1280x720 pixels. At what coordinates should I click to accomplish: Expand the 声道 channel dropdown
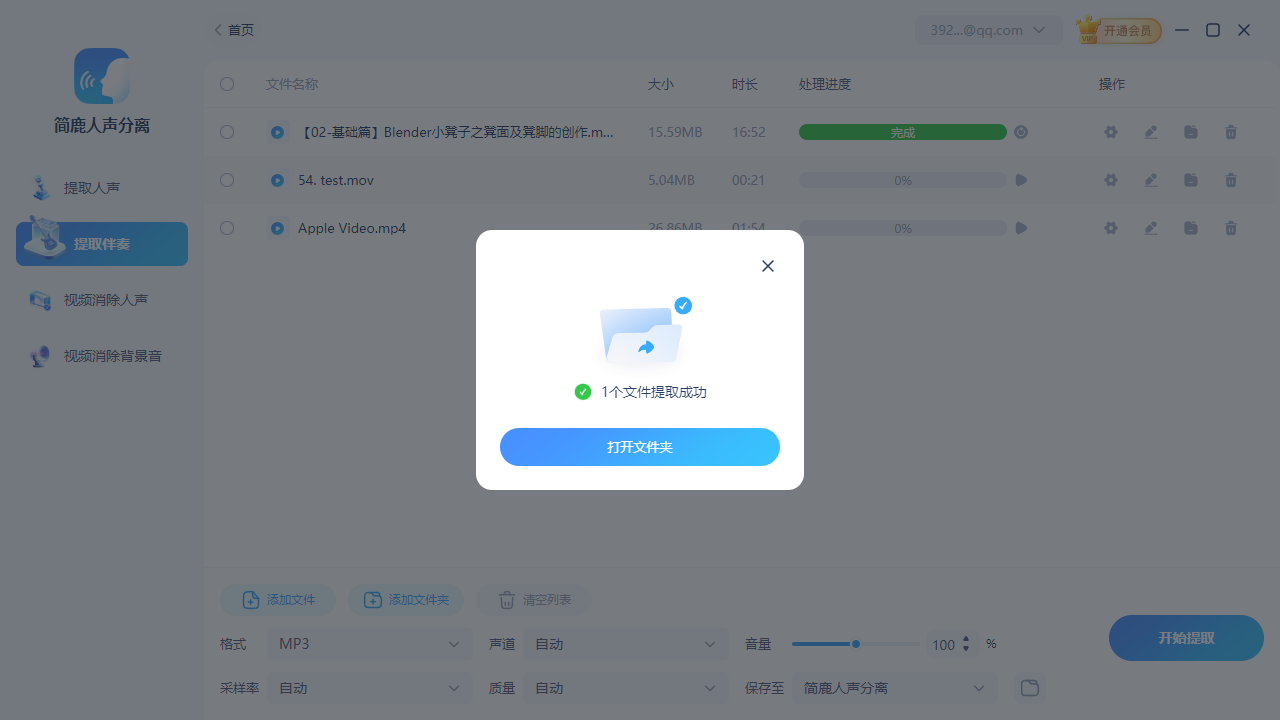(x=625, y=644)
